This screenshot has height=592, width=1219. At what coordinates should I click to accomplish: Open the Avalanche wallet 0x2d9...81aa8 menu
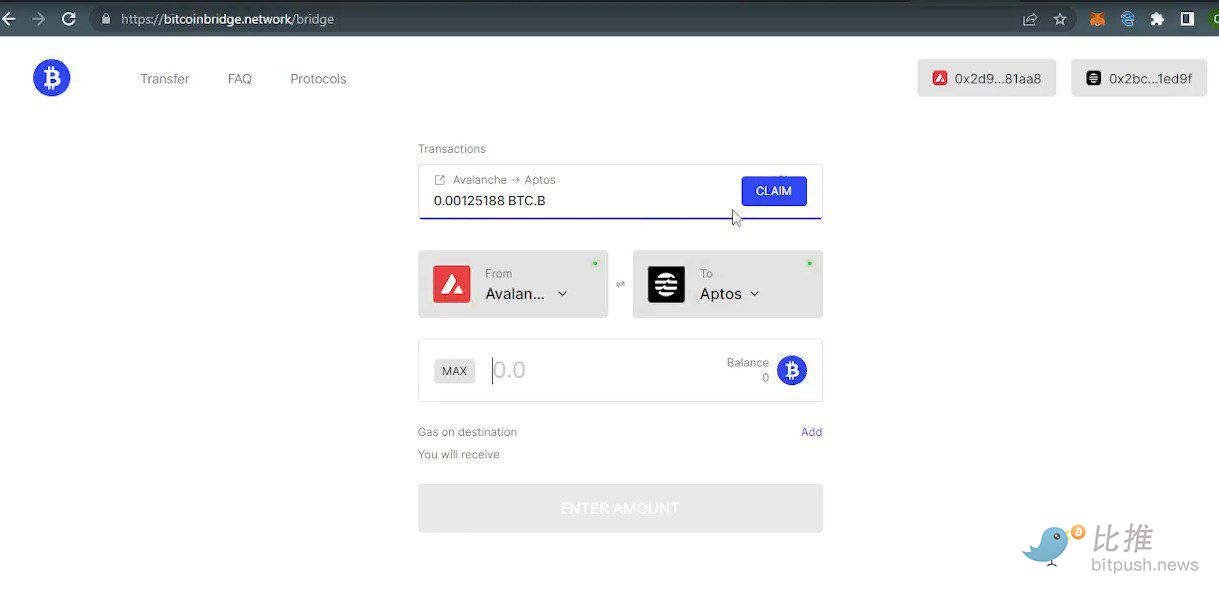tap(986, 78)
